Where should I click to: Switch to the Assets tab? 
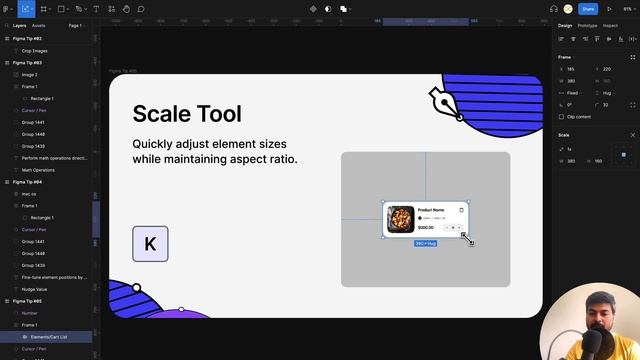pos(39,25)
